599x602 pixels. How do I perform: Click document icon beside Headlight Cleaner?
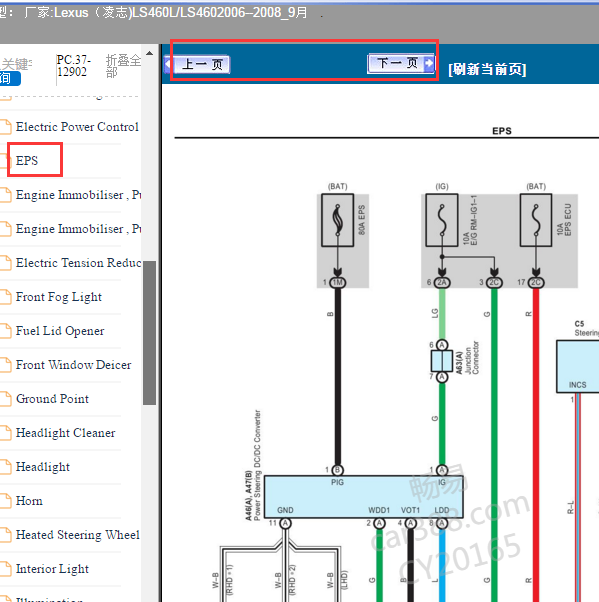click(x=5, y=433)
